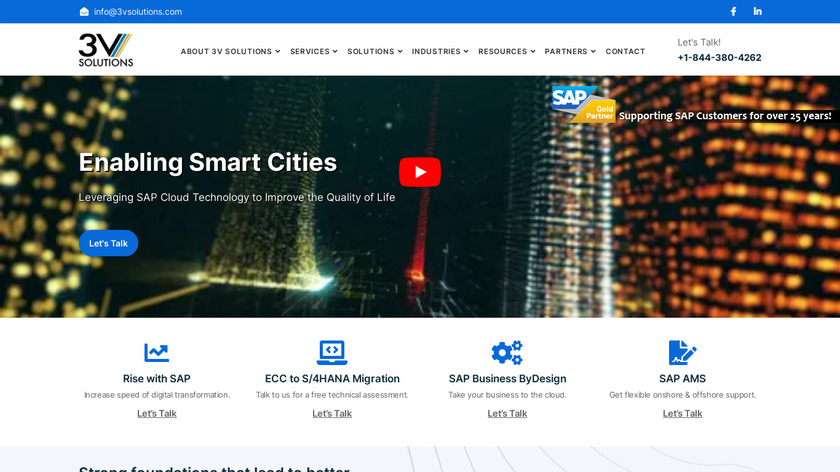Click the info@3vsolutions.com email link
The image size is (840, 472).
138,12
